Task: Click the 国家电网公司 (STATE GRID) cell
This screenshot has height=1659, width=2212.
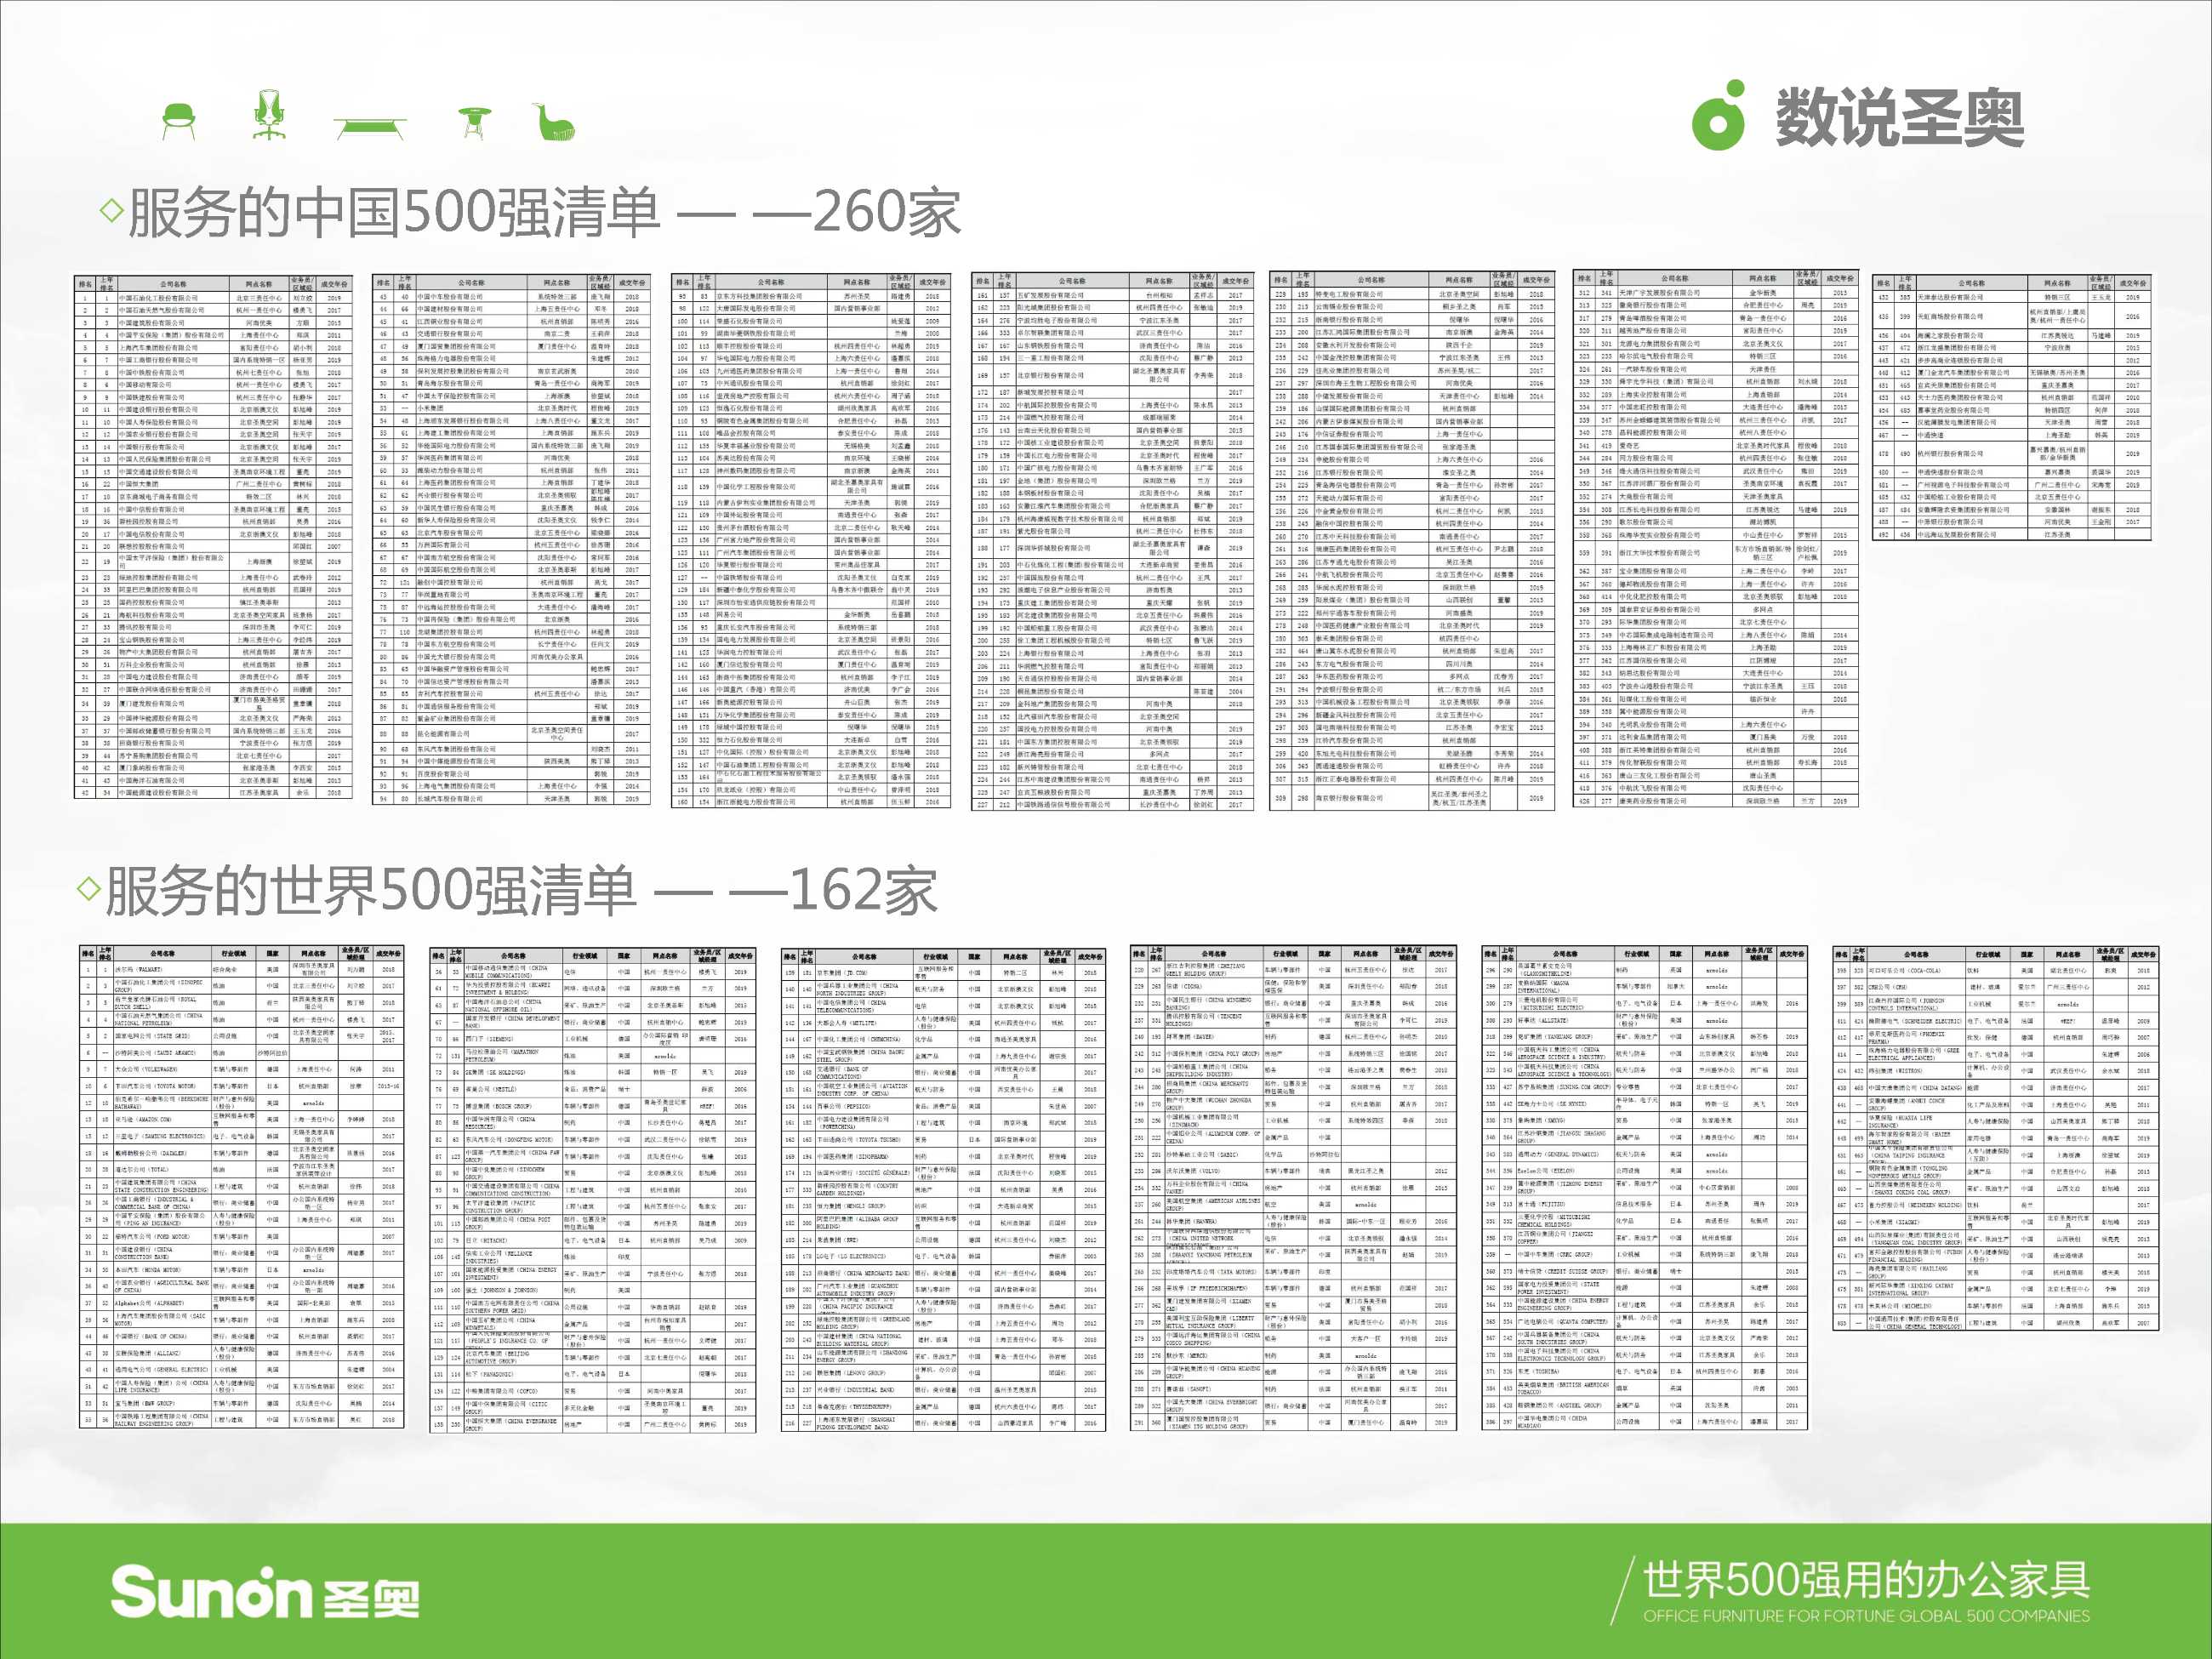Action: point(163,1037)
